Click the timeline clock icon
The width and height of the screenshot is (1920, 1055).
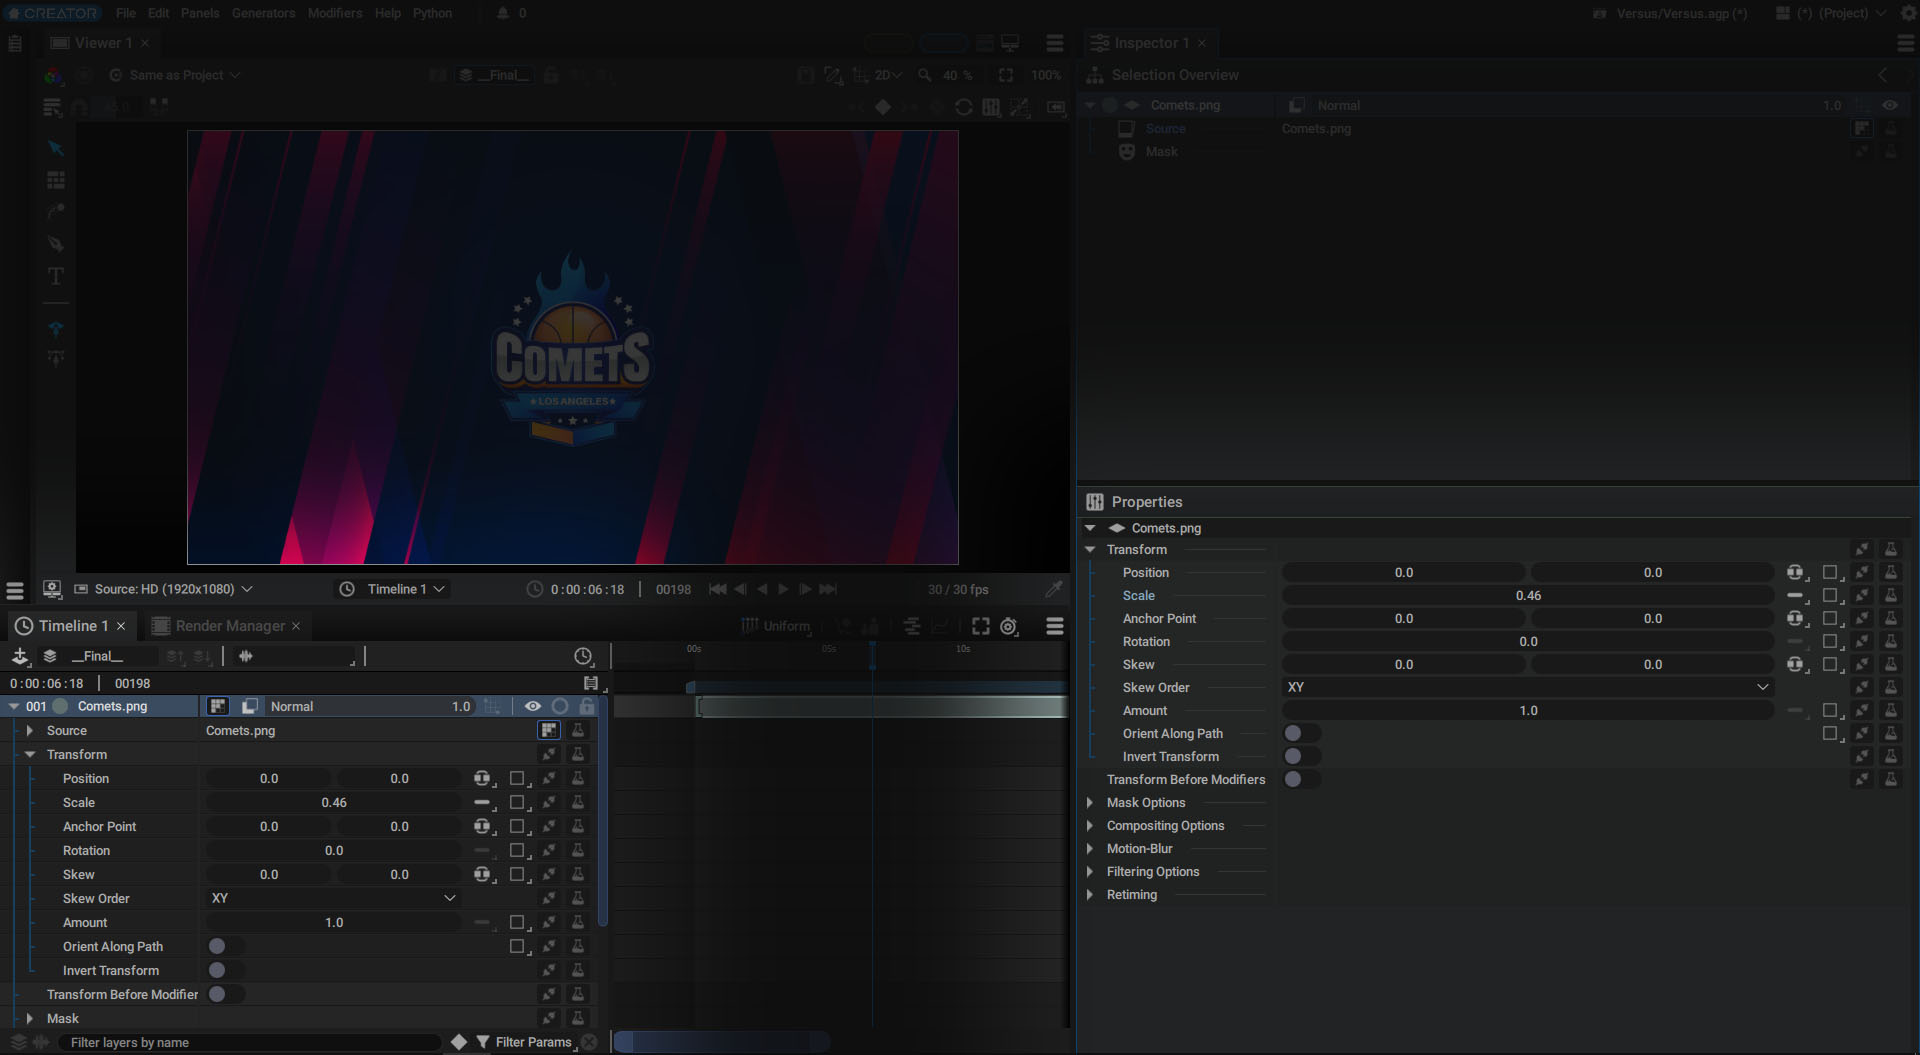click(583, 656)
